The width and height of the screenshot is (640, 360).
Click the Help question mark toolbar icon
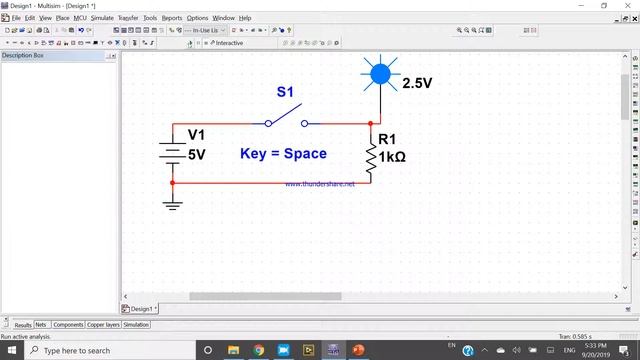[289, 30]
